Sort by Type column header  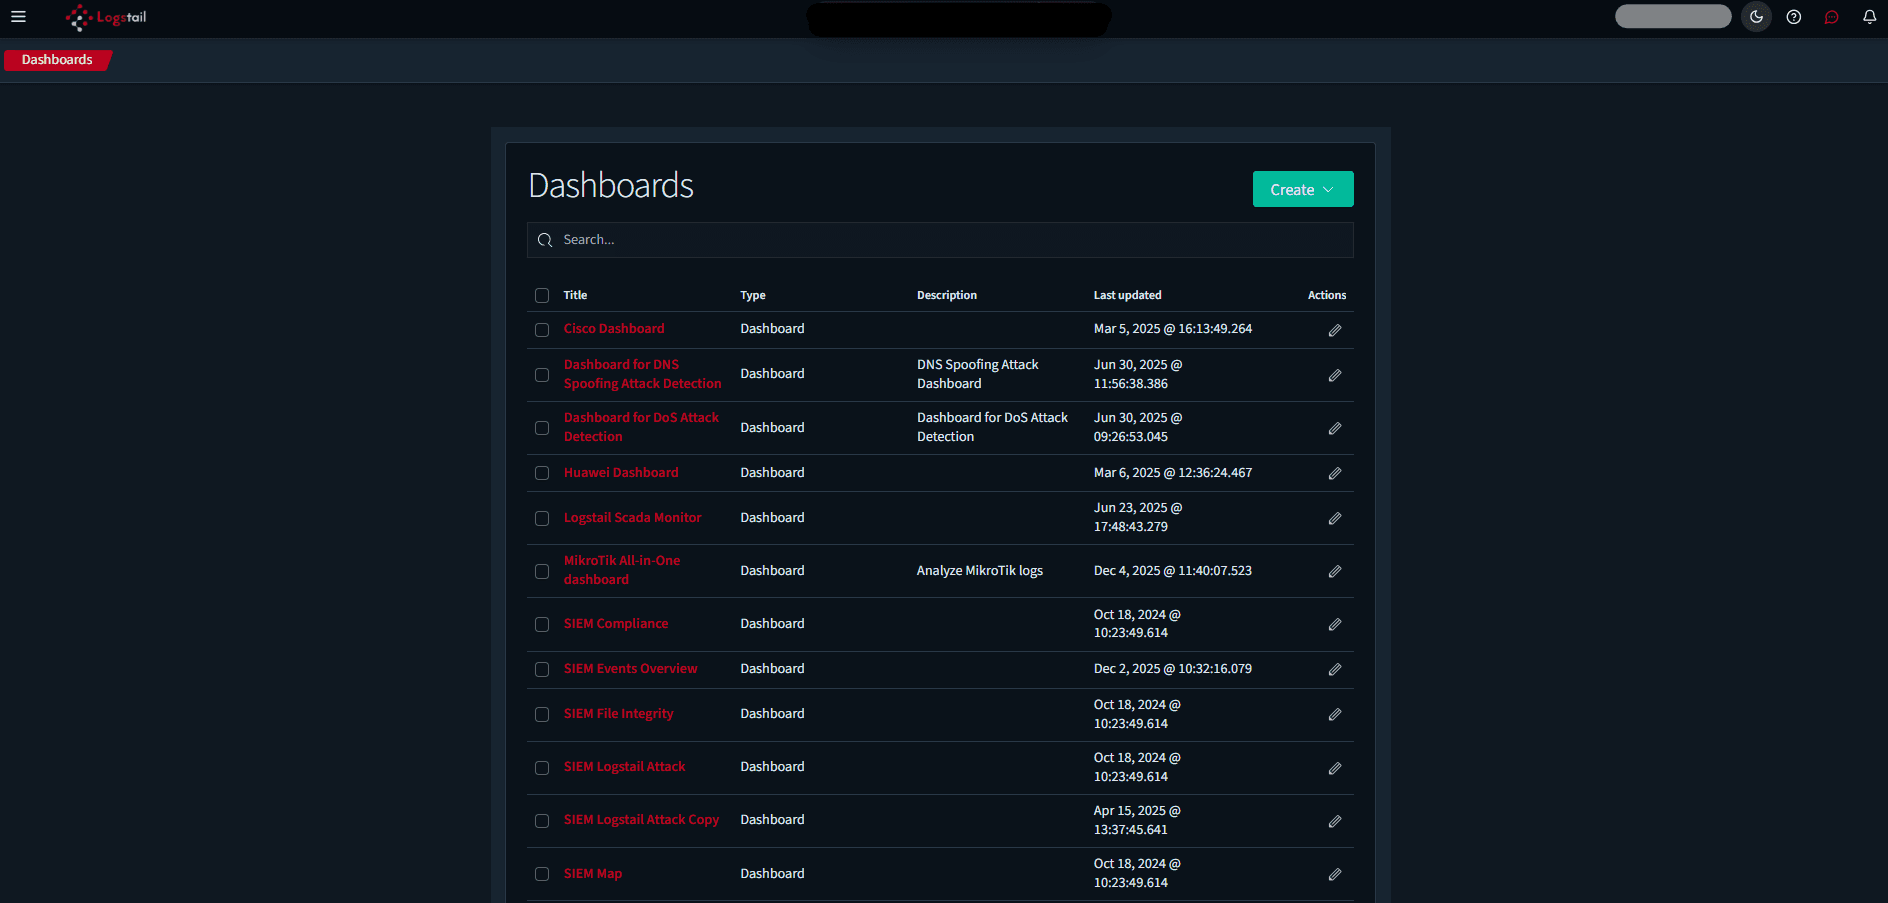(753, 295)
